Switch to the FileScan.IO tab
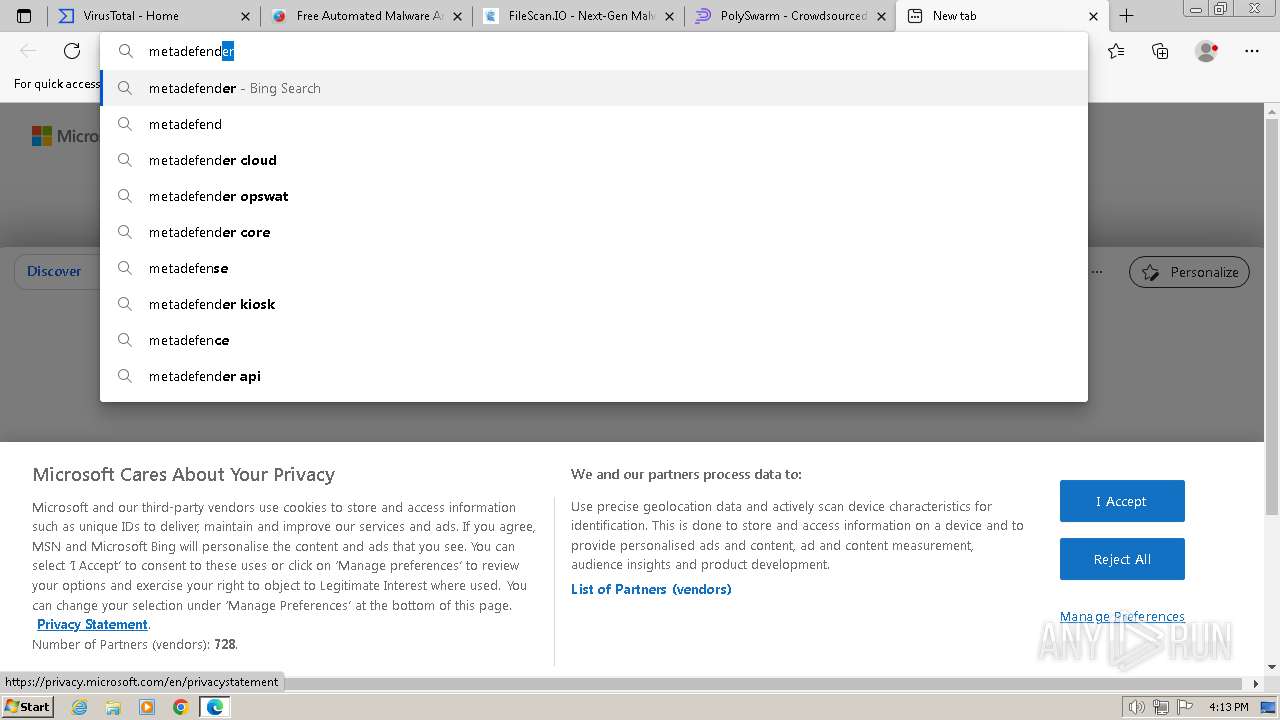 tap(578, 16)
